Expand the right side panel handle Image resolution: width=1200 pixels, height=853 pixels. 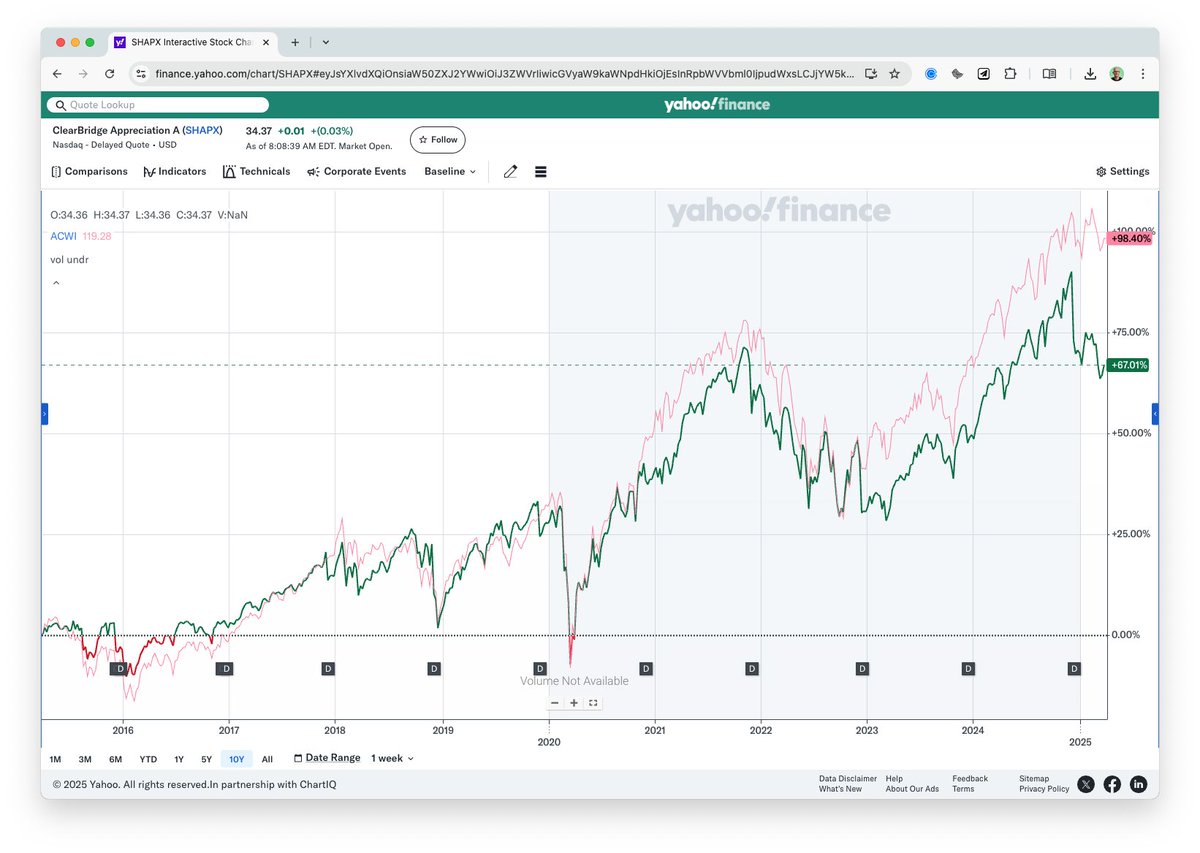(x=1156, y=414)
